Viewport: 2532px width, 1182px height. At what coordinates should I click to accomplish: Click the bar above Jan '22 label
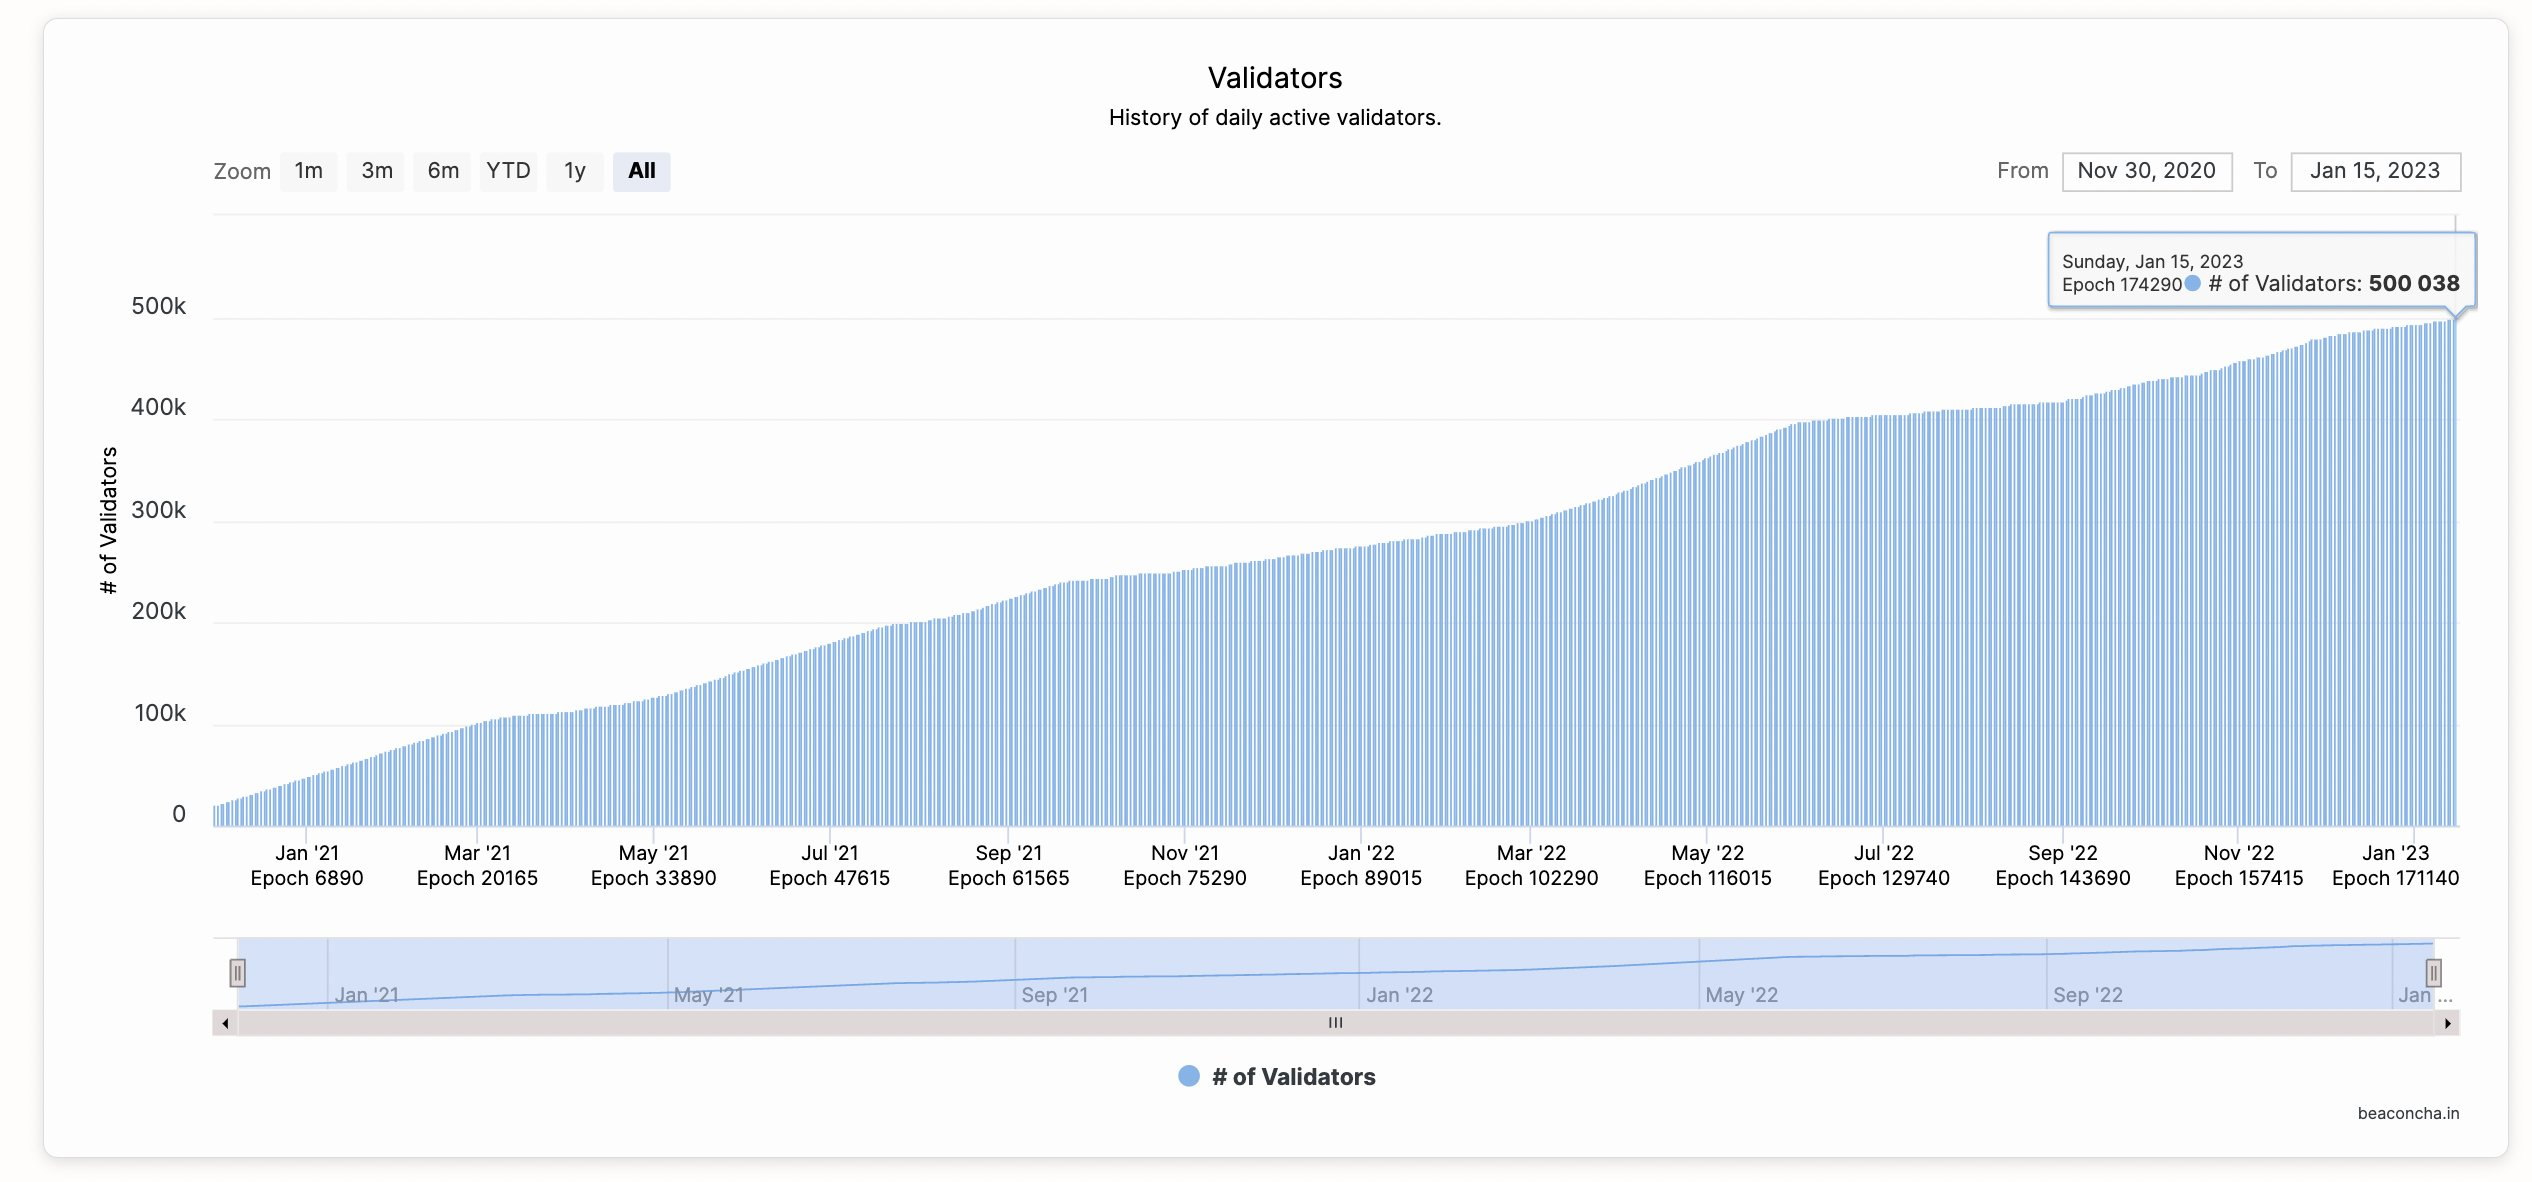pyautogui.click(x=1360, y=700)
